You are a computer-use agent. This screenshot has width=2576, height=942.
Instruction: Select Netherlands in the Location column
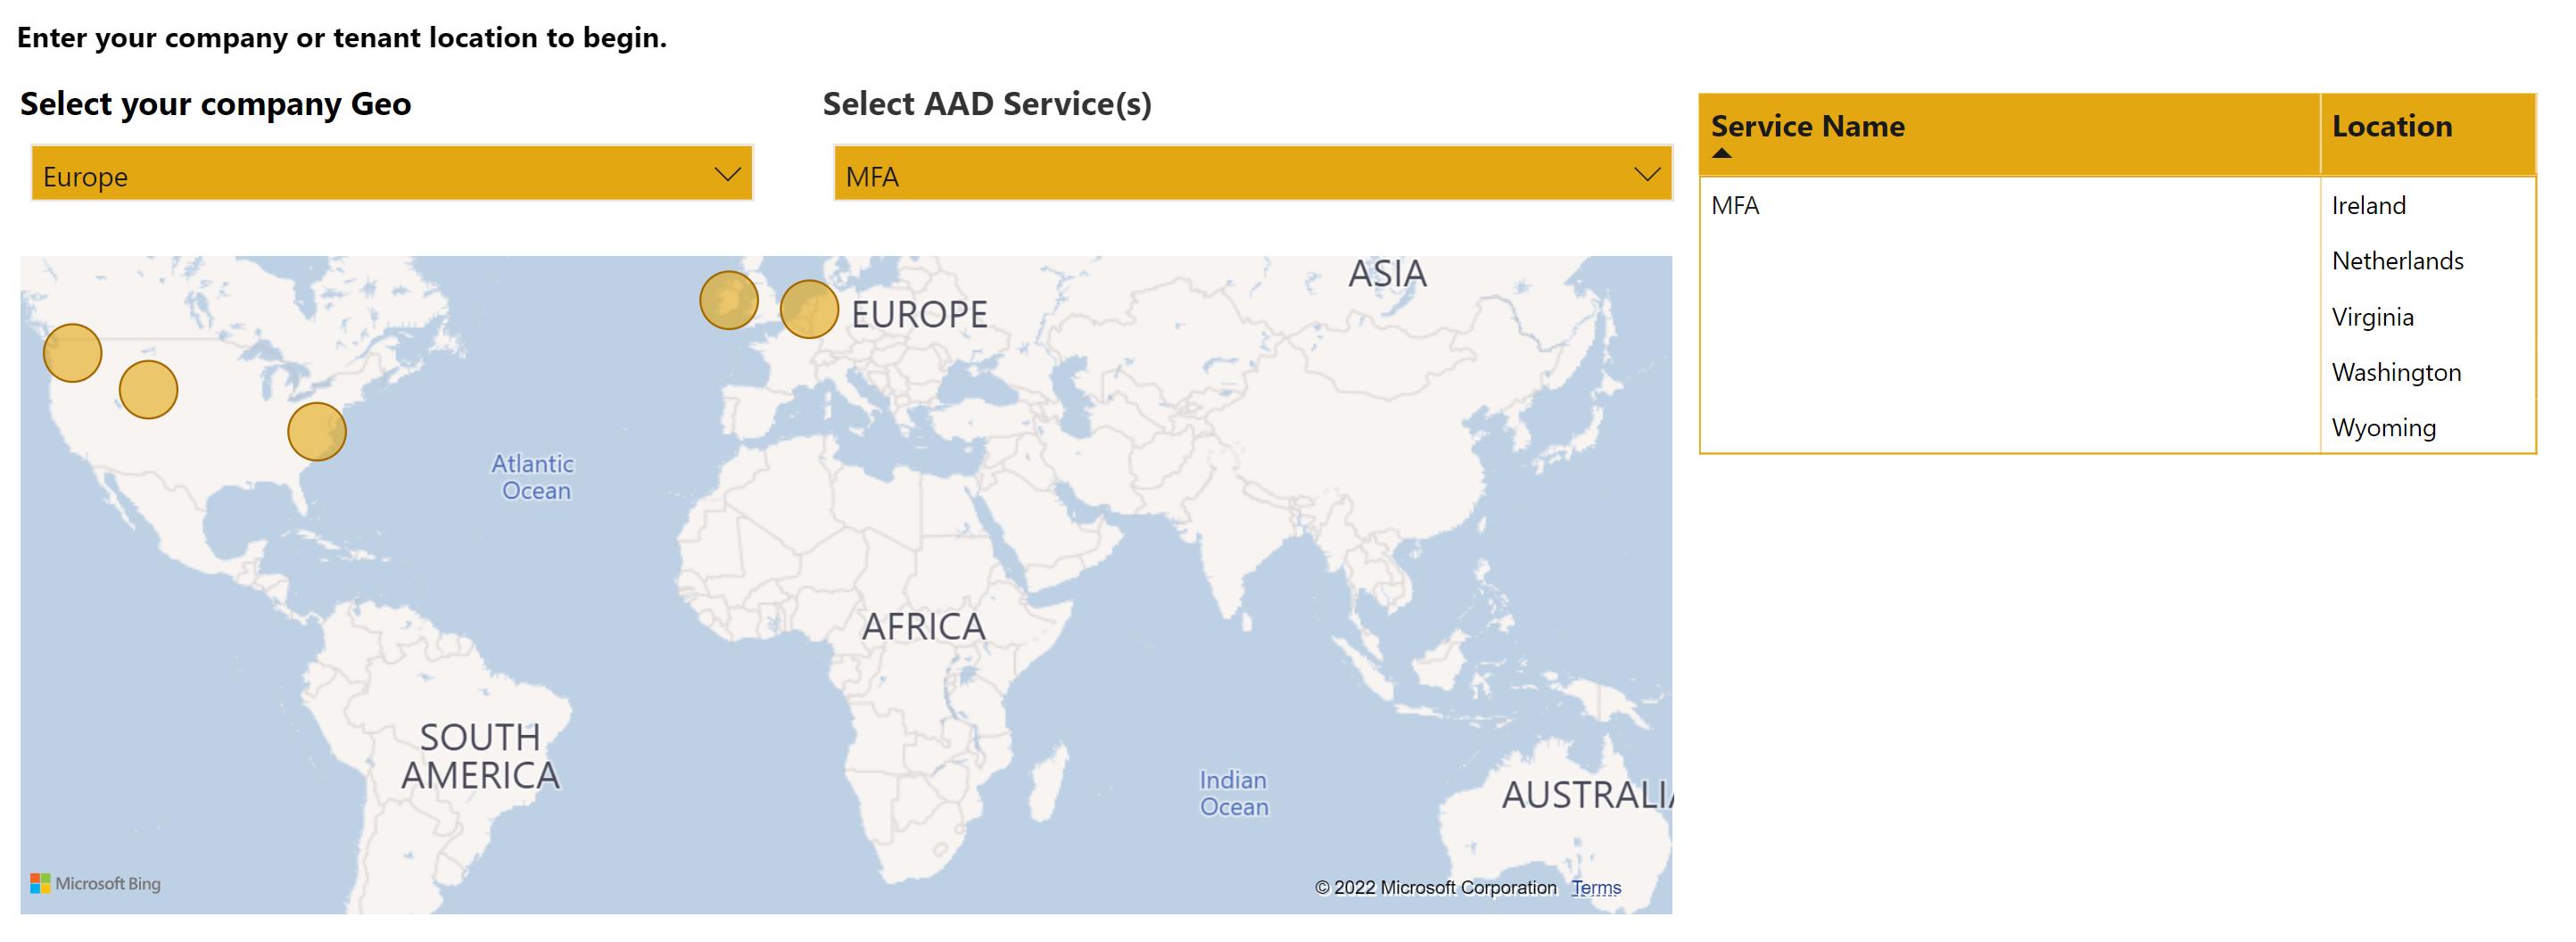[x=2396, y=261]
